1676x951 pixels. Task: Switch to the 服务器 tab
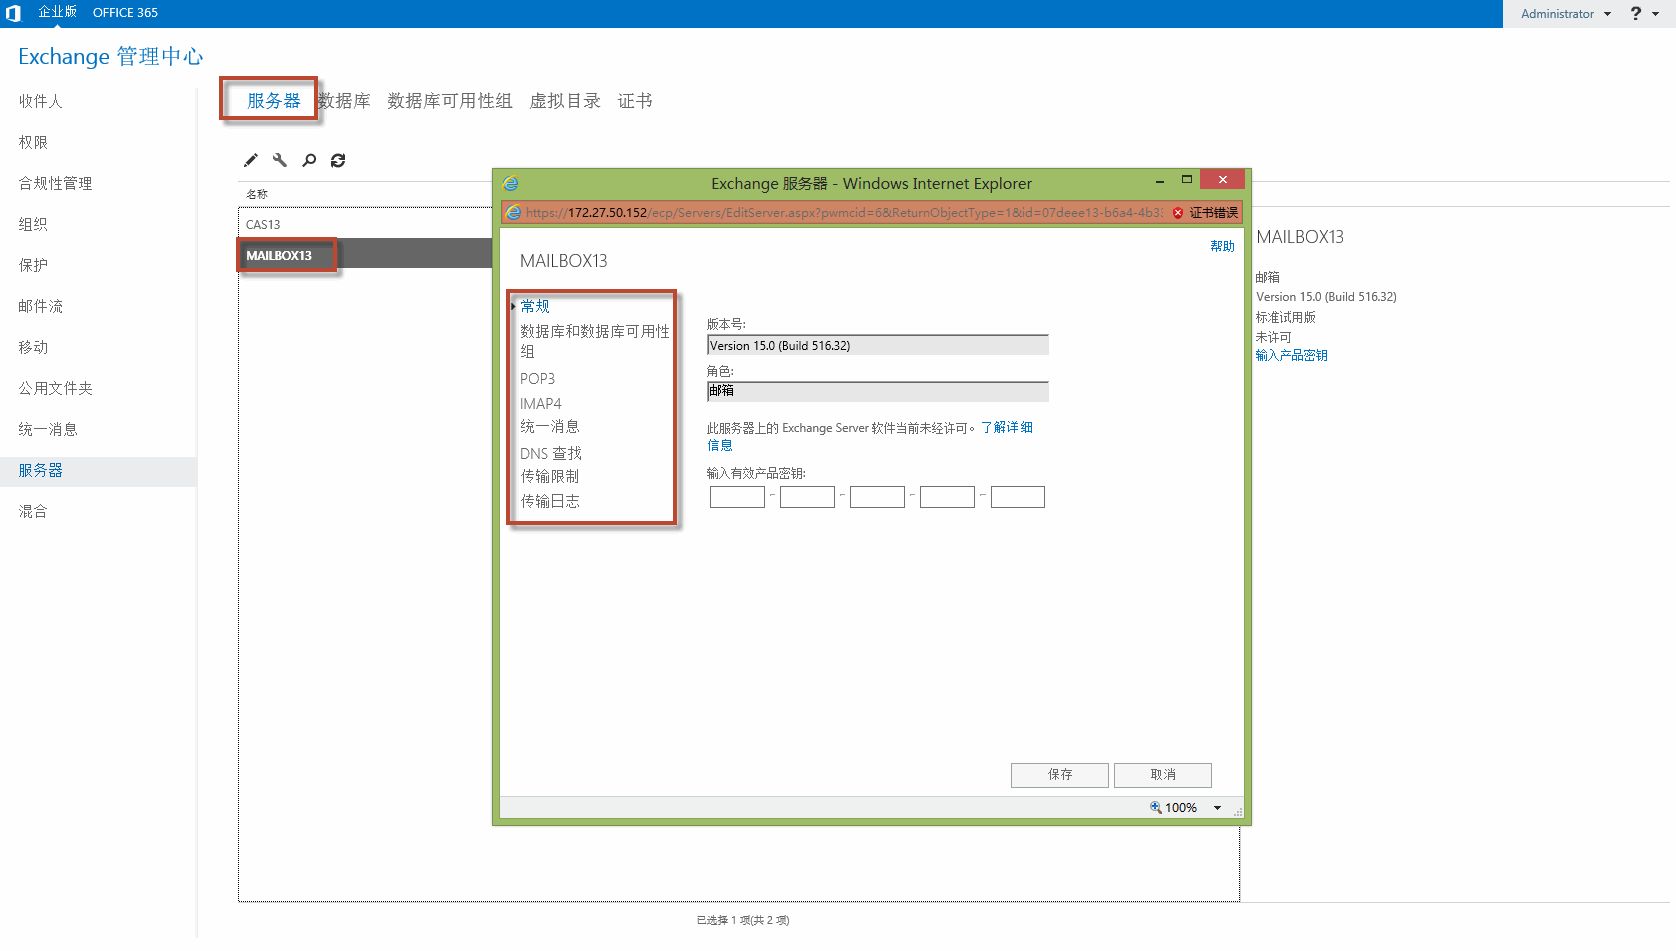[x=274, y=101]
